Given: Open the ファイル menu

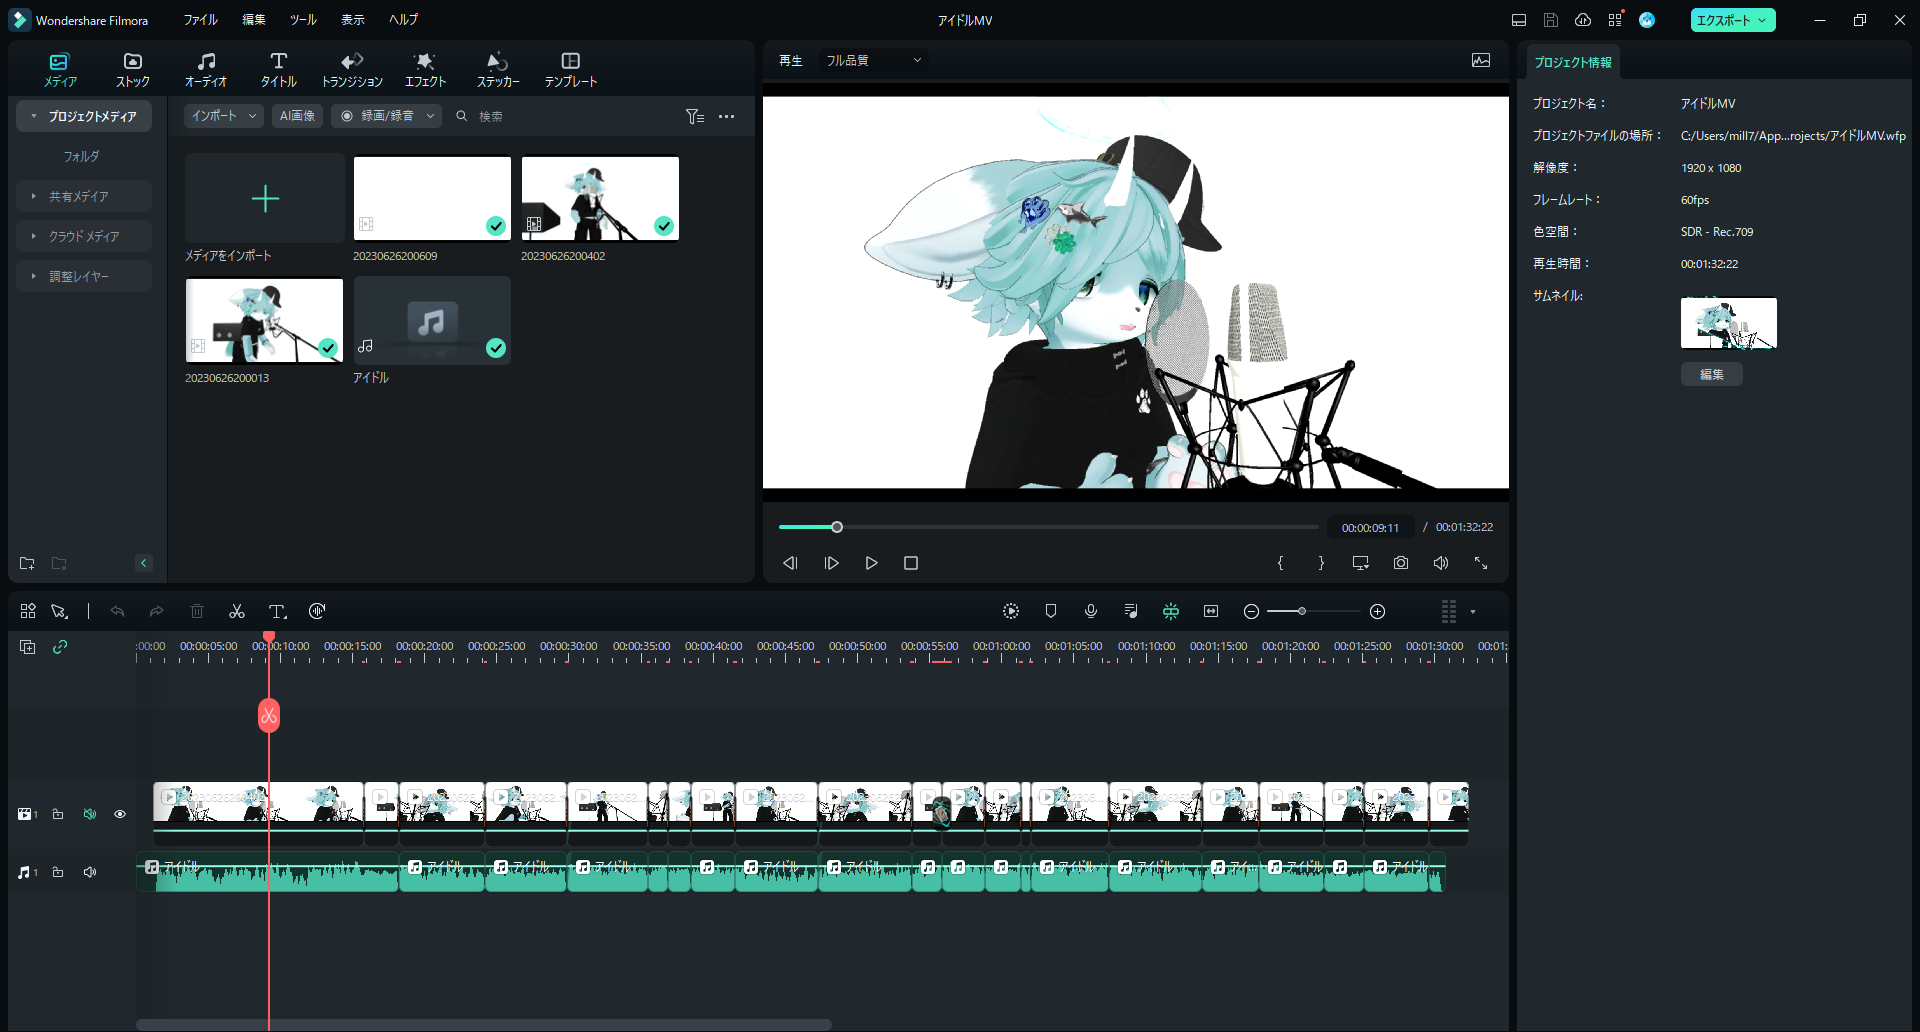Looking at the screenshot, I should 200,20.
